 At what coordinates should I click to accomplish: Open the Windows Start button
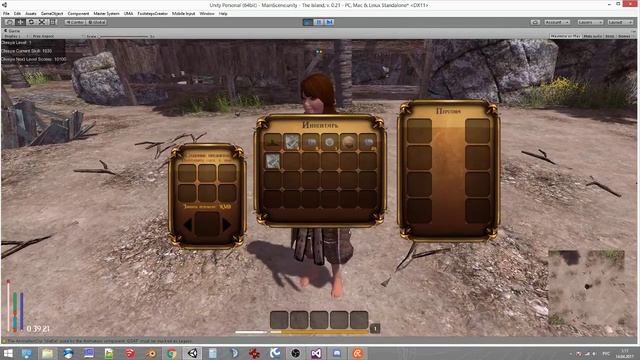tap(8, 353)
